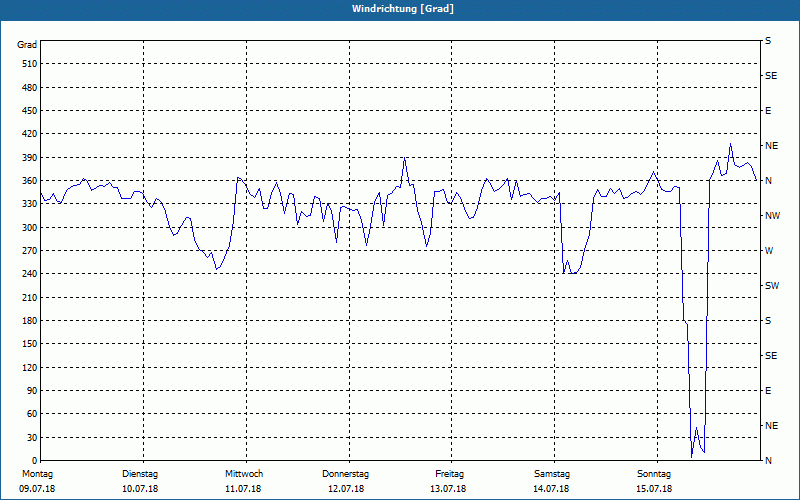The image size is (800, 500).
Task: Click the 'S' compass label beside 180
Action: tap(768, 321)
